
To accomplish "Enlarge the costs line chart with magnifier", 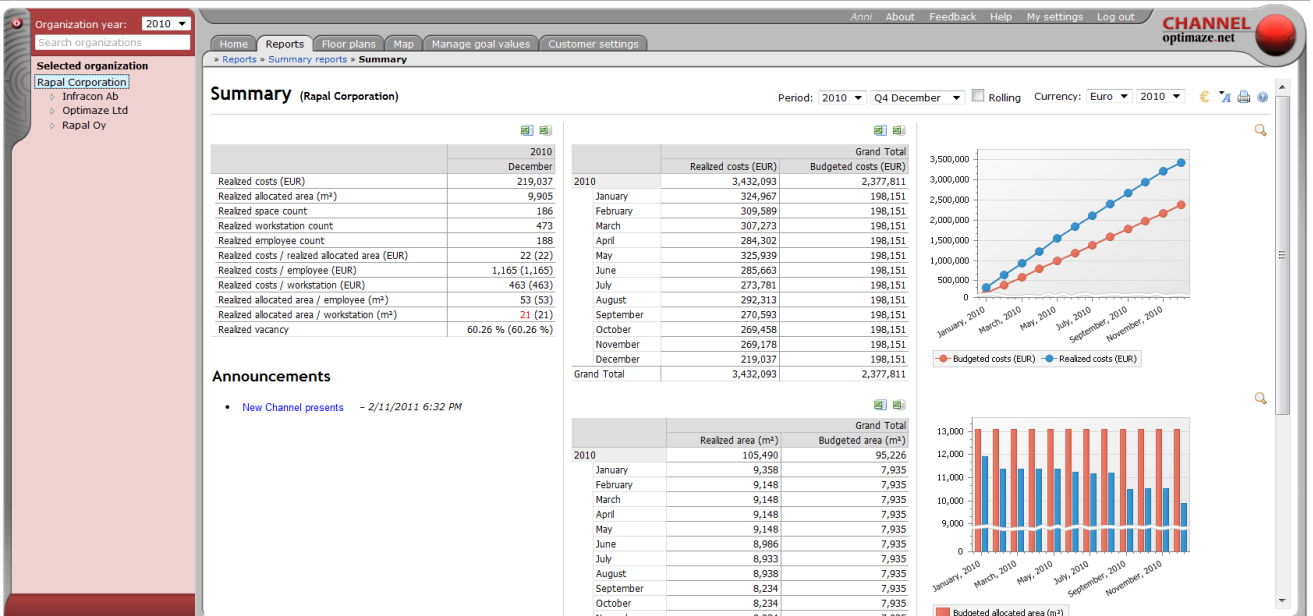I will (x=1260, y=130).
